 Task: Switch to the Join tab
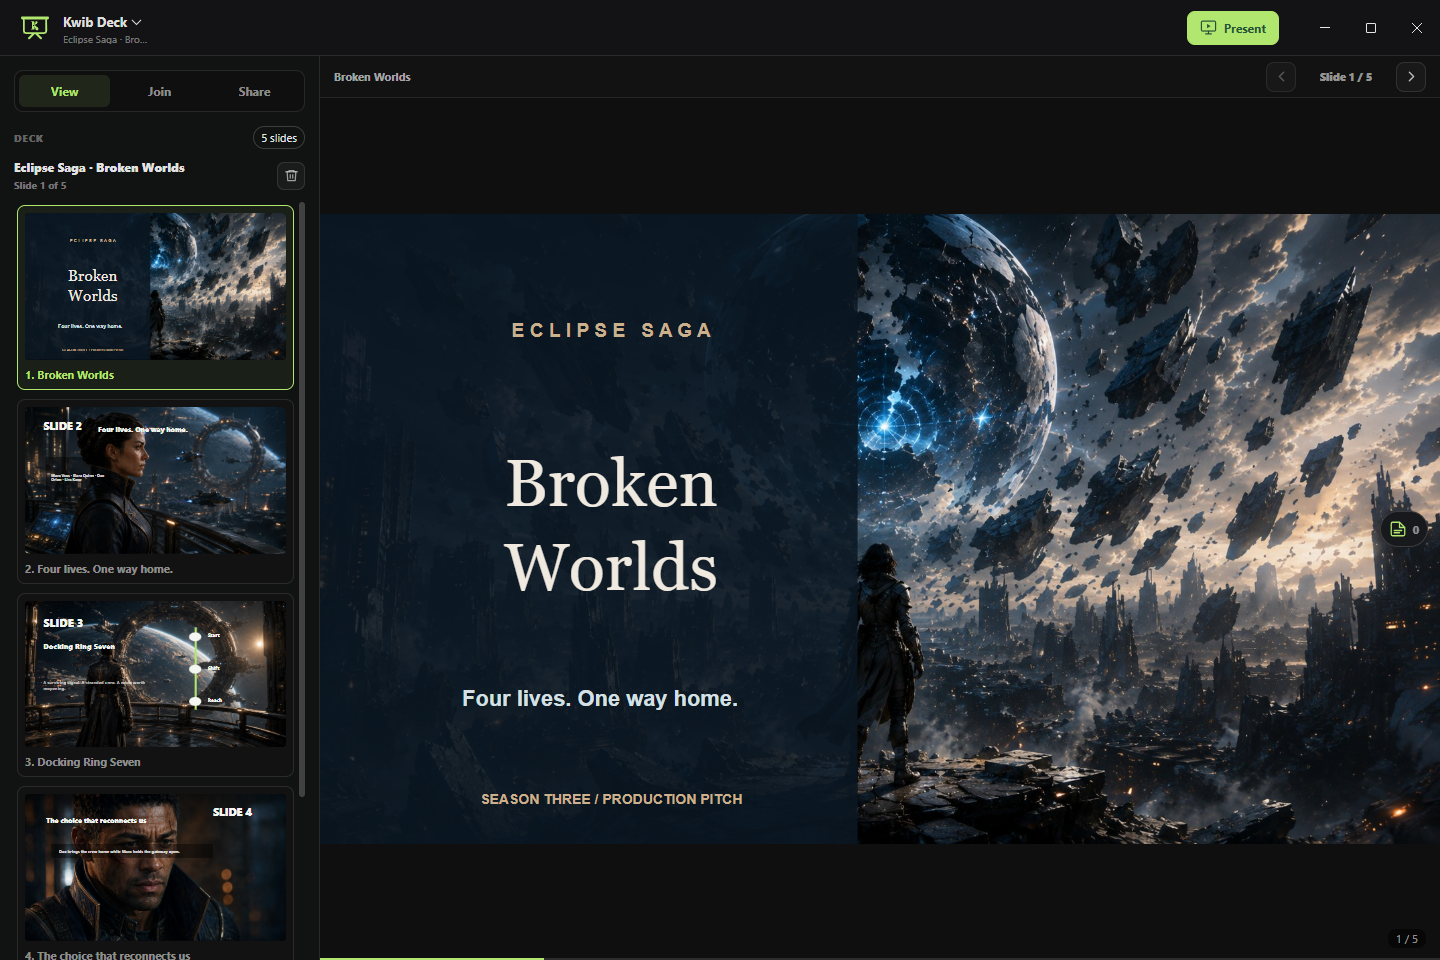click(x=159, y=91)
